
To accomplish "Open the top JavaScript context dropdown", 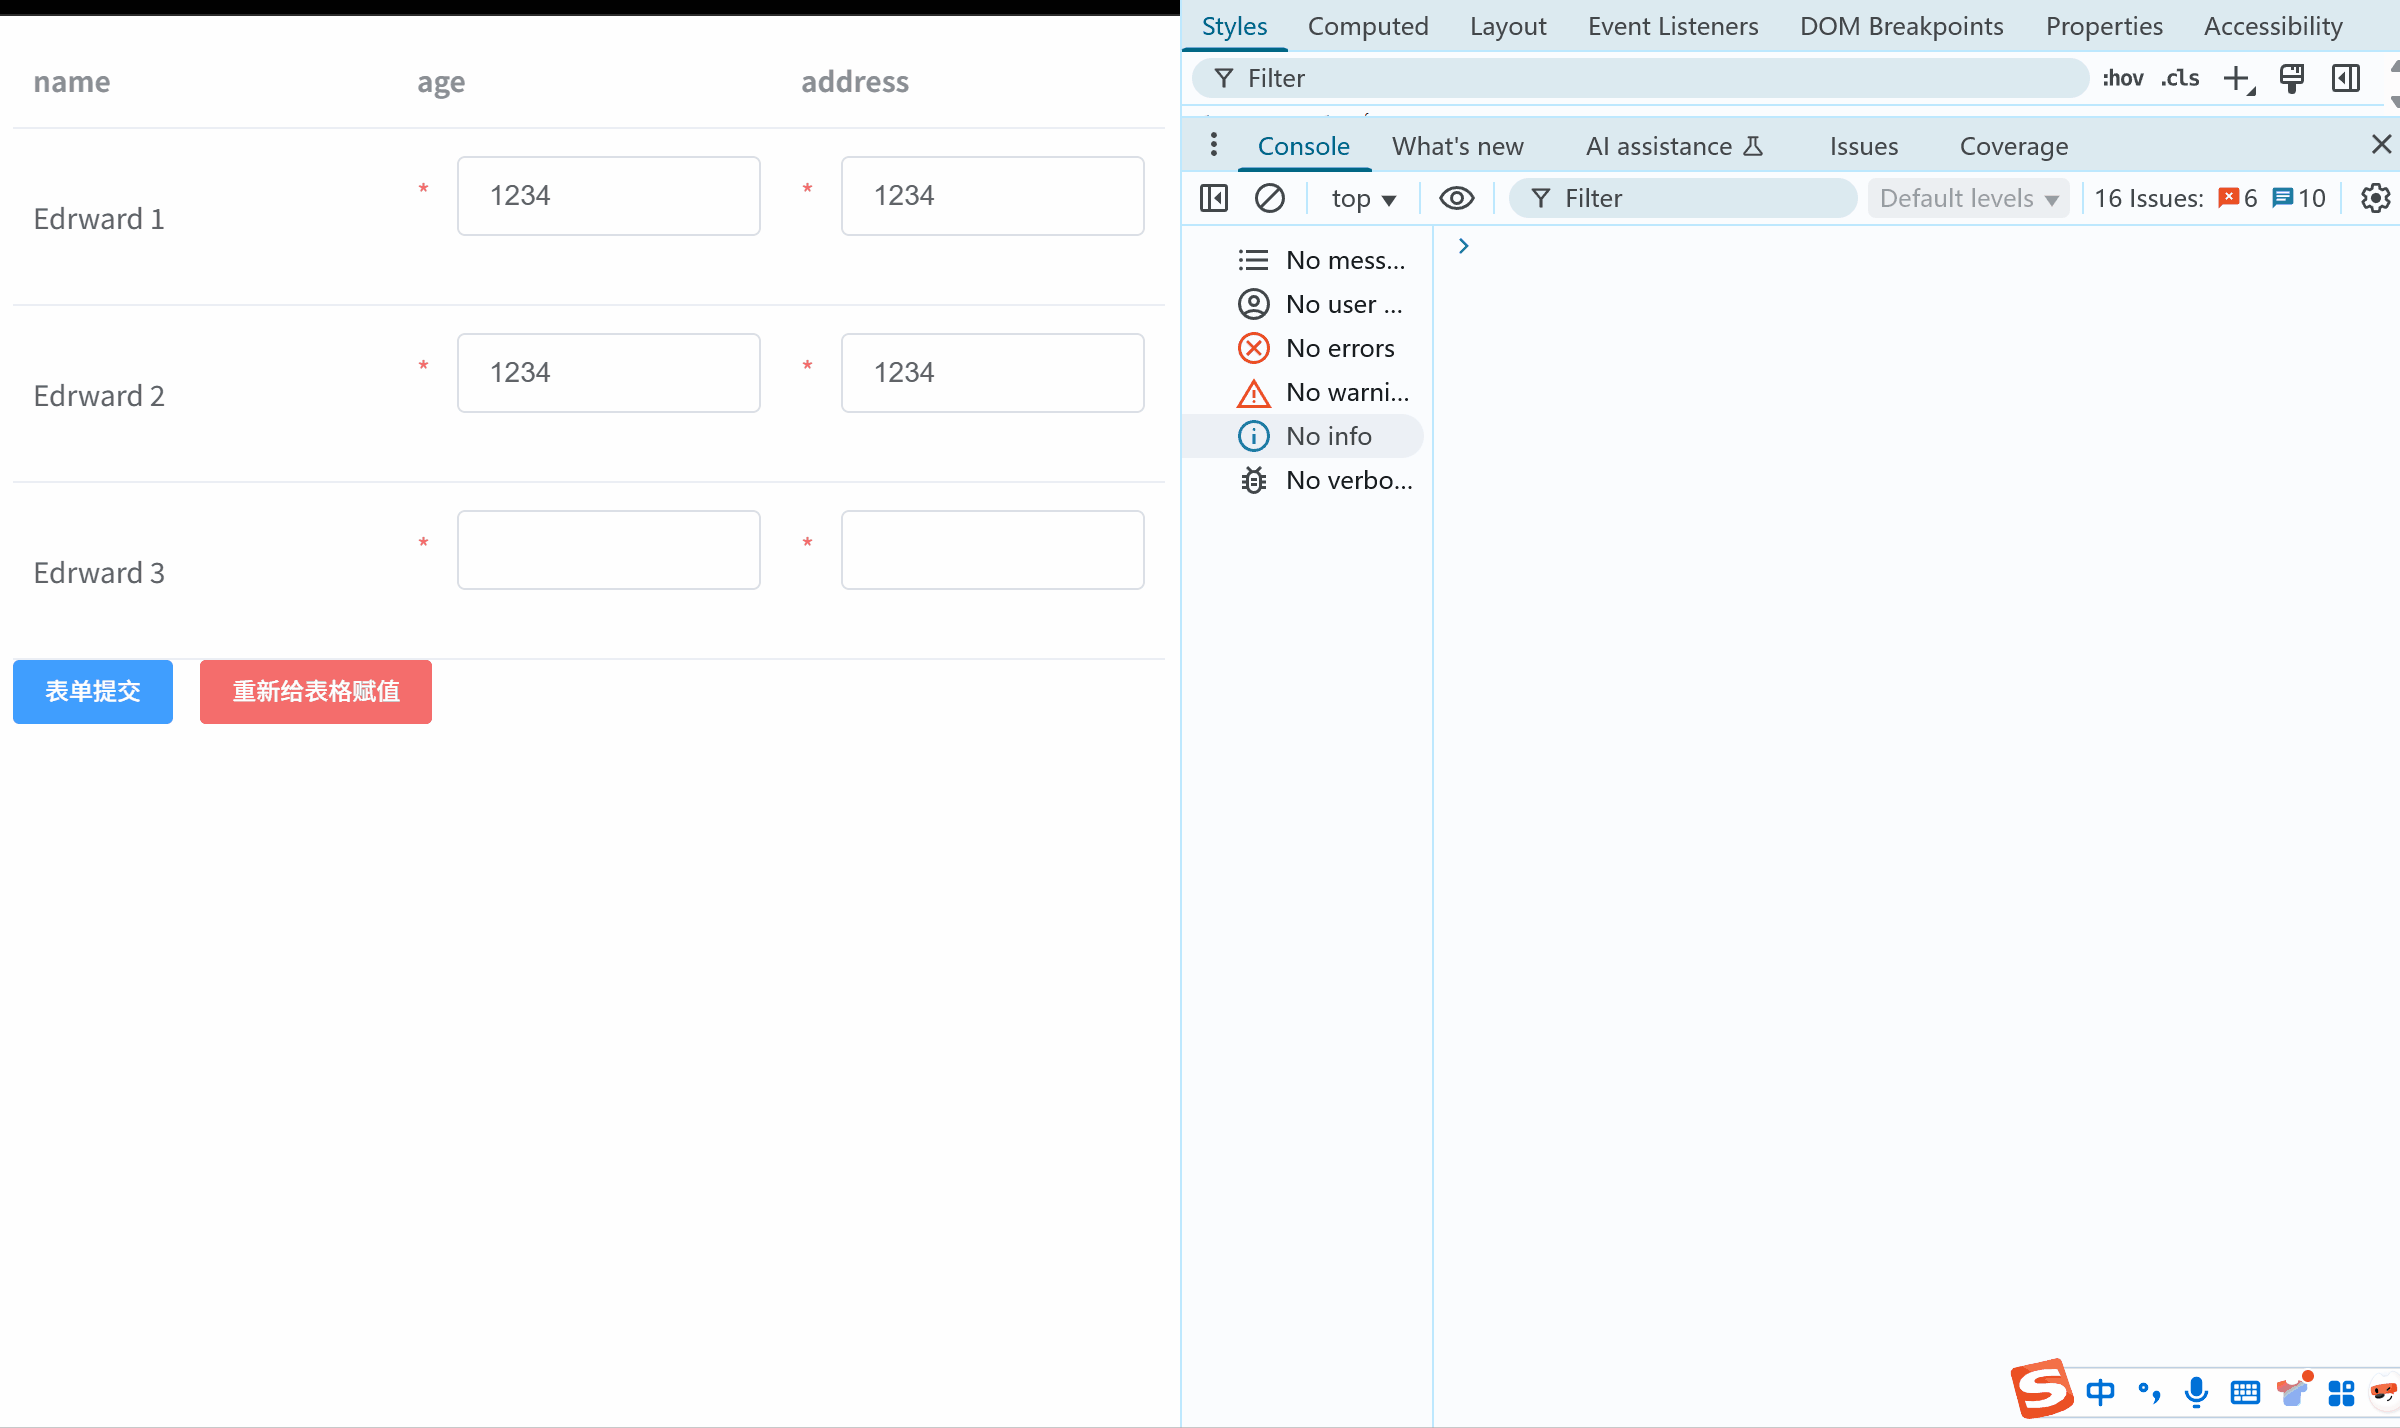I will pyautogui.click(x=1363, y=199).
